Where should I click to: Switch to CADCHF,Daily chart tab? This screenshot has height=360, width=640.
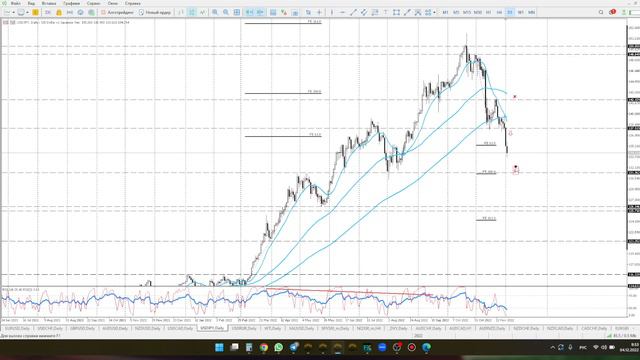tap(594, 328)
